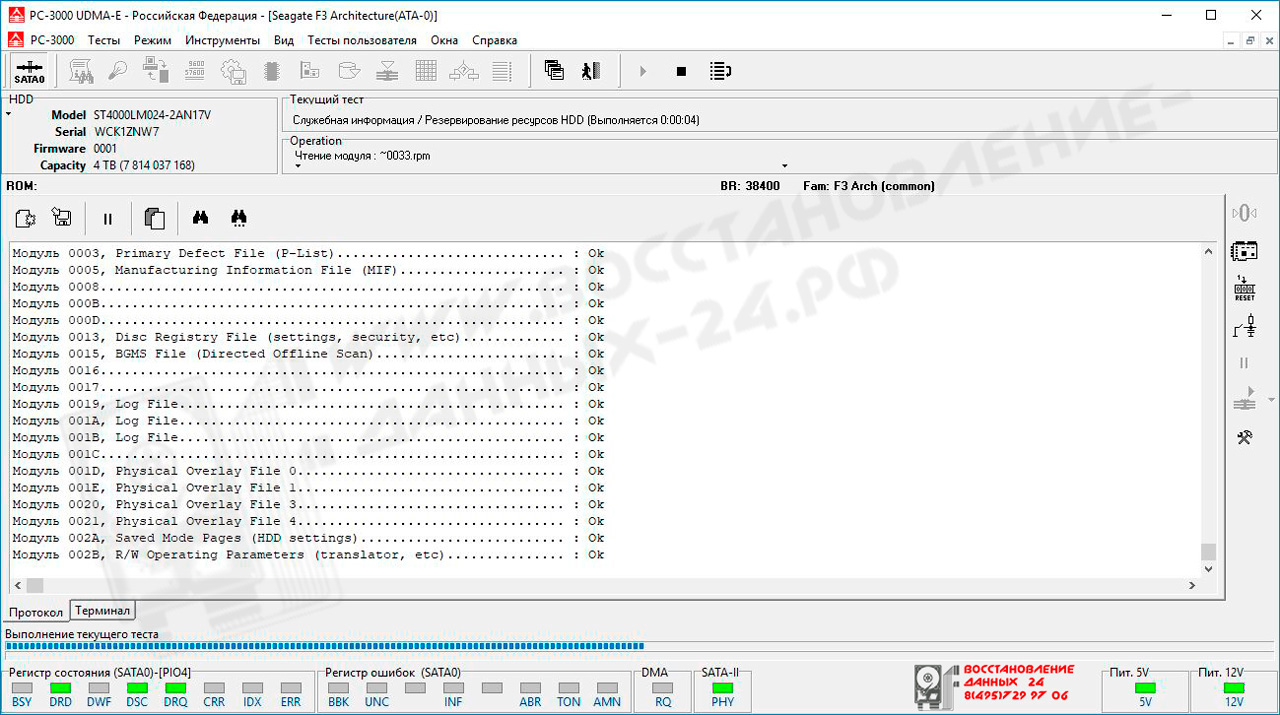This screenshot has height=715, width=1280.
Task: Click the binoculars find icon
Action: [200, 217]
